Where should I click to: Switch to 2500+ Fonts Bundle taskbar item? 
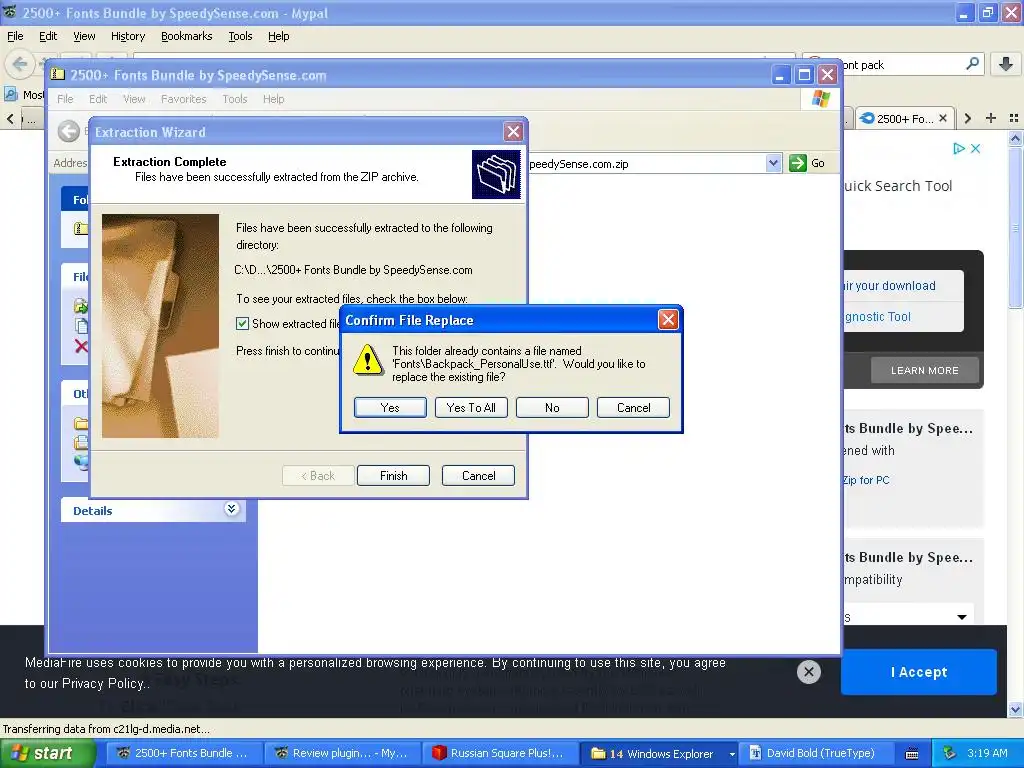click(x=184, y=753)
